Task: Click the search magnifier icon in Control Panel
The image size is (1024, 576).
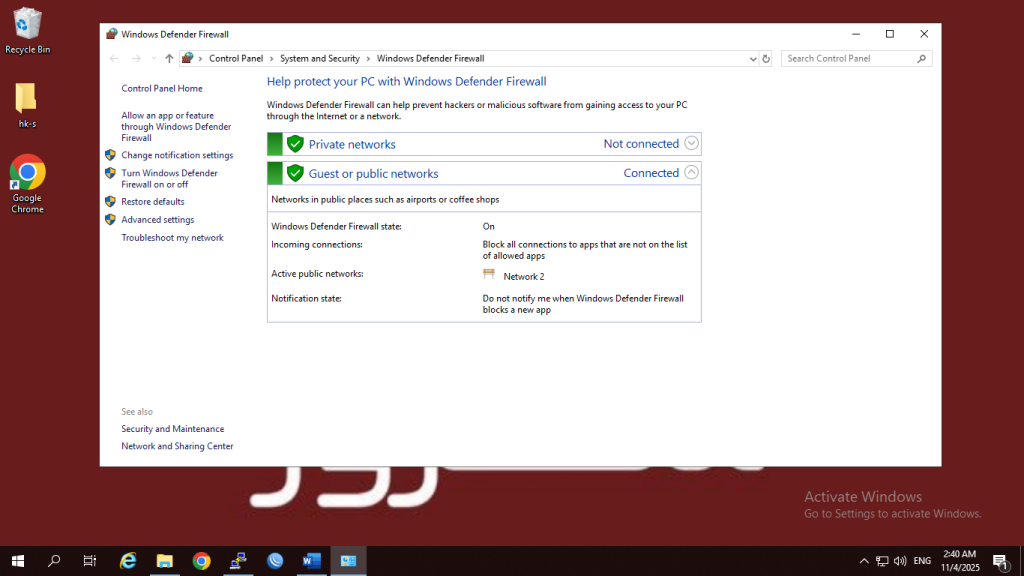Action: click(922, 59)
